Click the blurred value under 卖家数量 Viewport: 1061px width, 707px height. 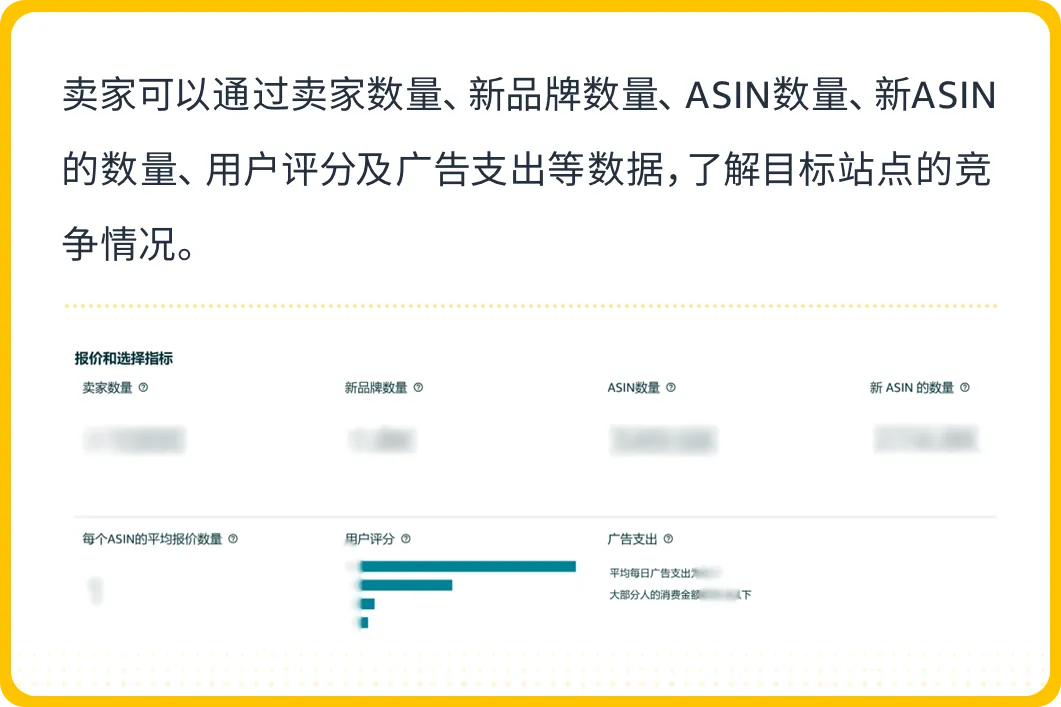pos(135,440)
